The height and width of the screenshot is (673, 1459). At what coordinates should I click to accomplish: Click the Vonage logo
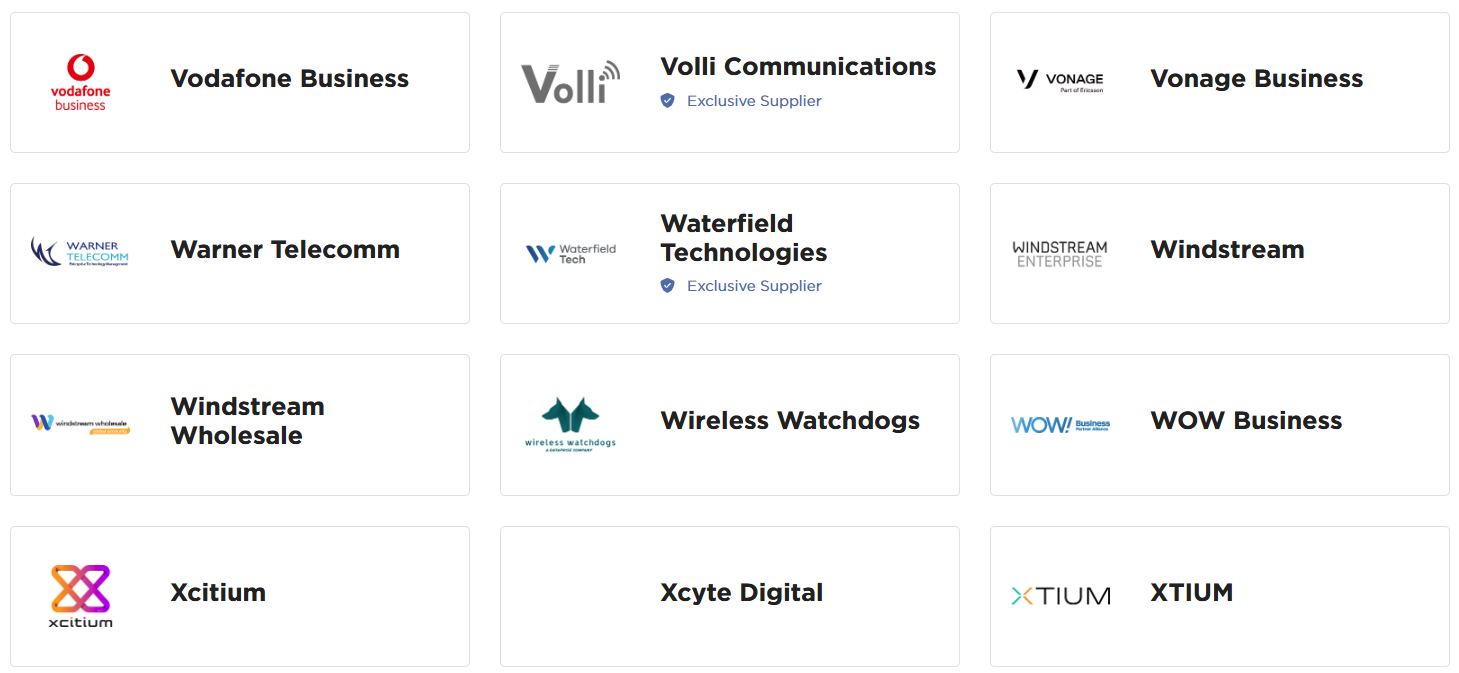(x=1060, y=80)
